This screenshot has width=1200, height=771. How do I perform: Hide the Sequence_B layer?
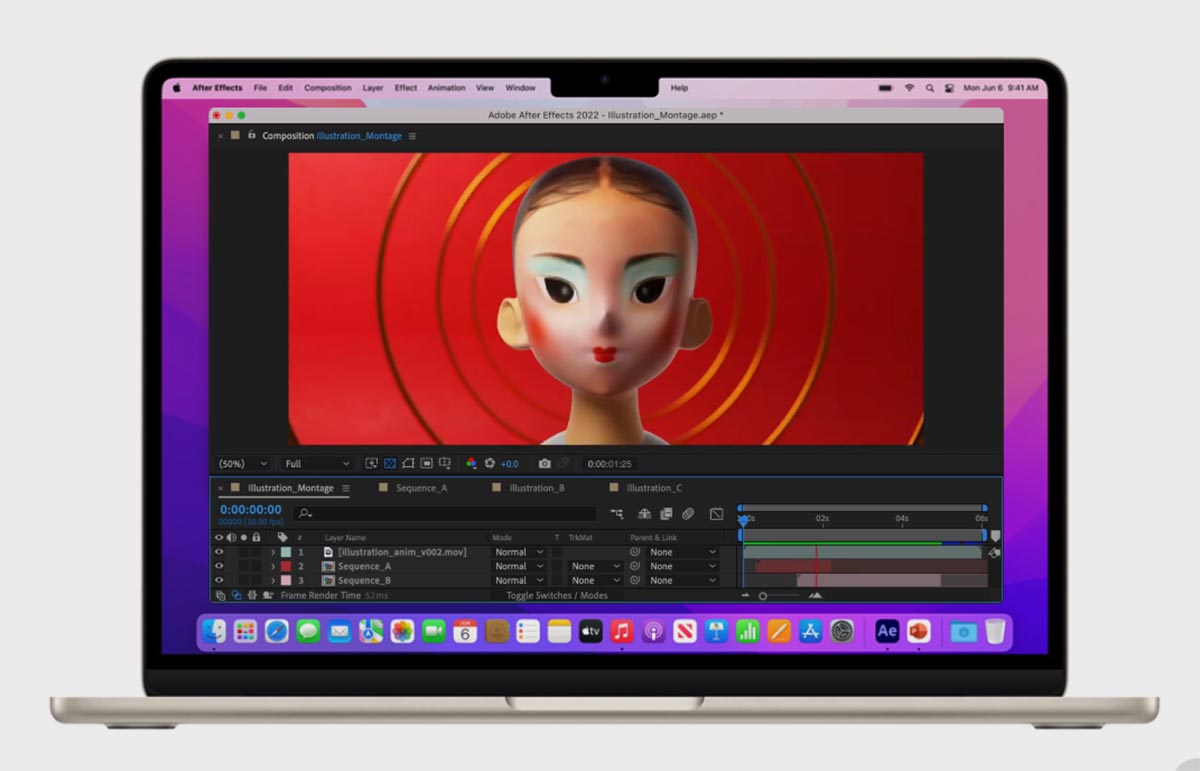tap(219, 580)
